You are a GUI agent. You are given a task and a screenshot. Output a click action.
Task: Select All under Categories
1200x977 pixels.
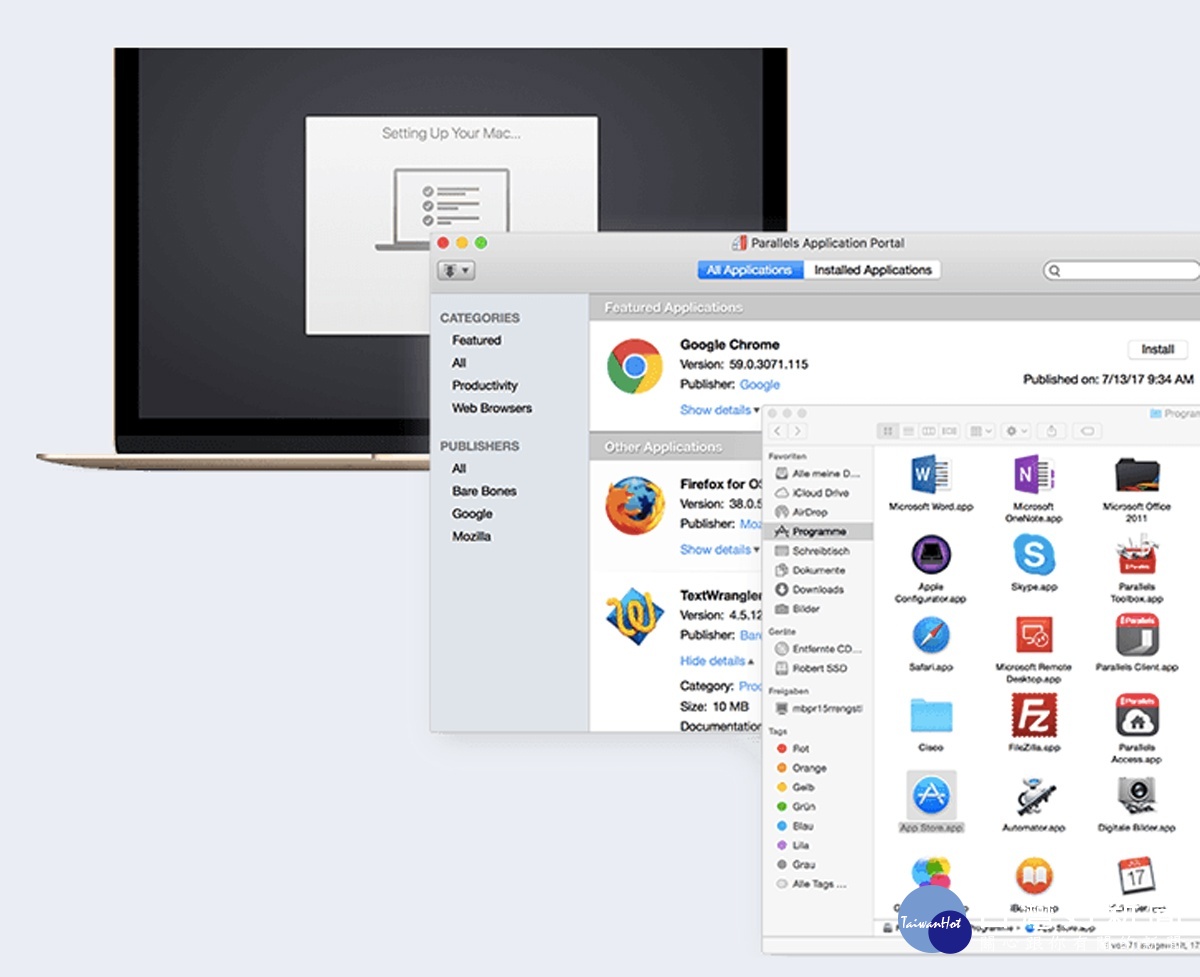459,363
